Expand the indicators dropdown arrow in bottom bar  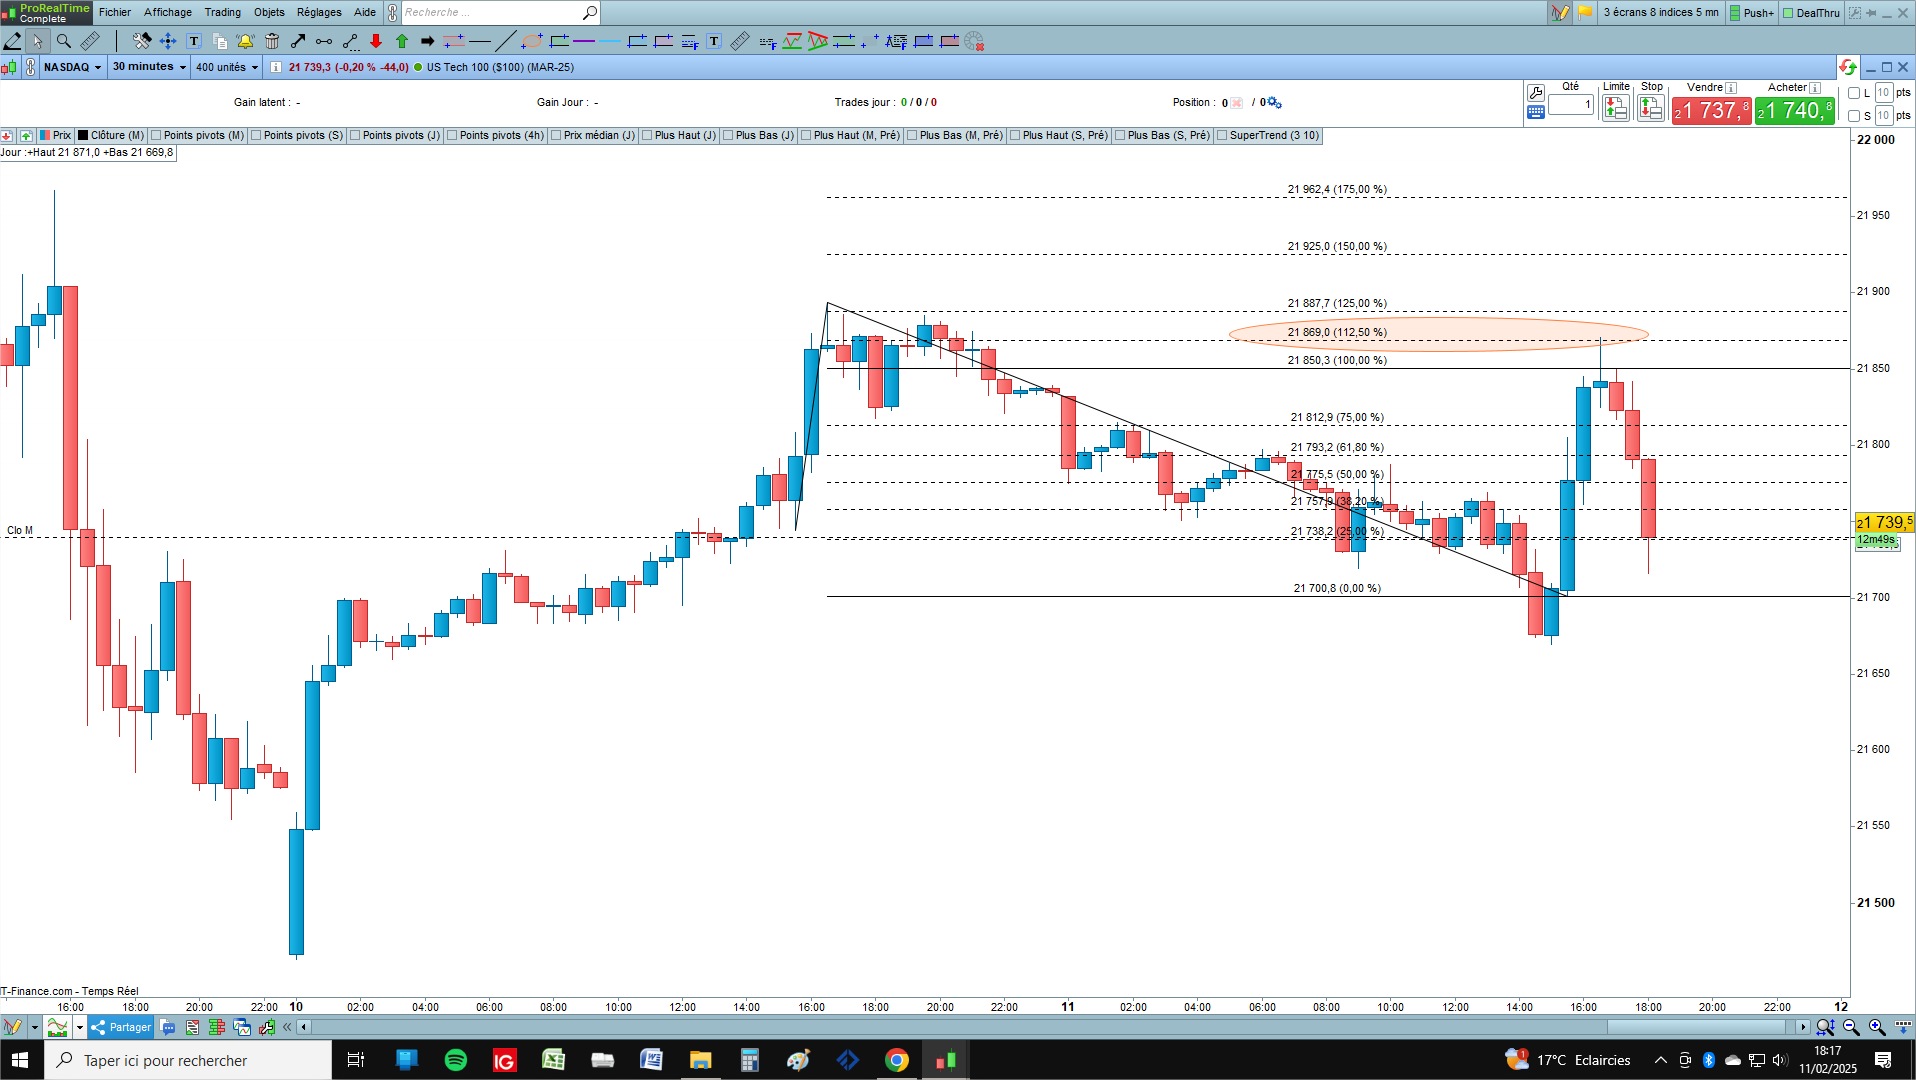click(x=79, y=1027)
